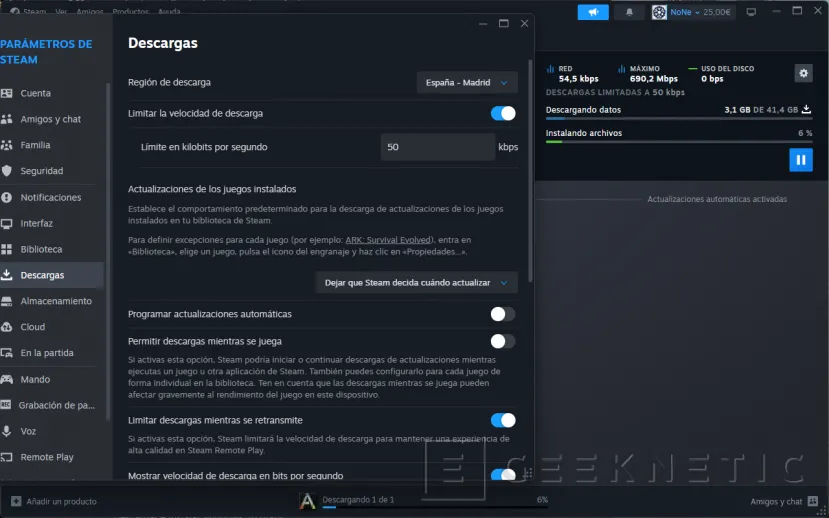Click the Almacenamiento drive icon
Image resolution: width=829 pixels, height=518 pixels.
6,301
